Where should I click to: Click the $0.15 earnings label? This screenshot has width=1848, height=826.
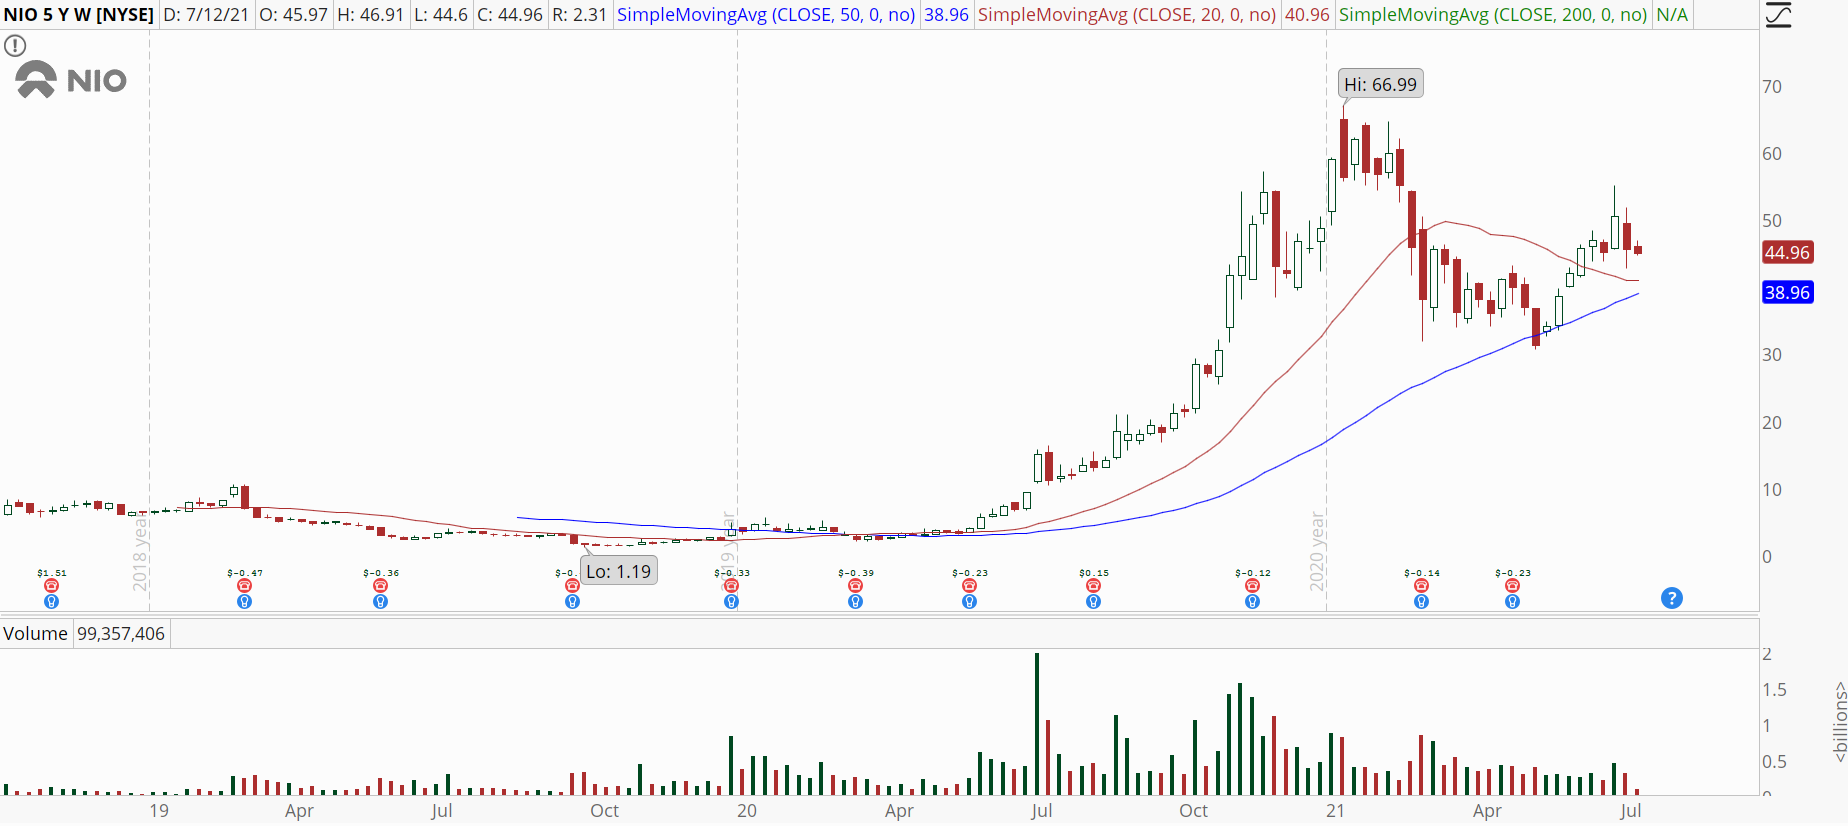tap(1094, 573)
